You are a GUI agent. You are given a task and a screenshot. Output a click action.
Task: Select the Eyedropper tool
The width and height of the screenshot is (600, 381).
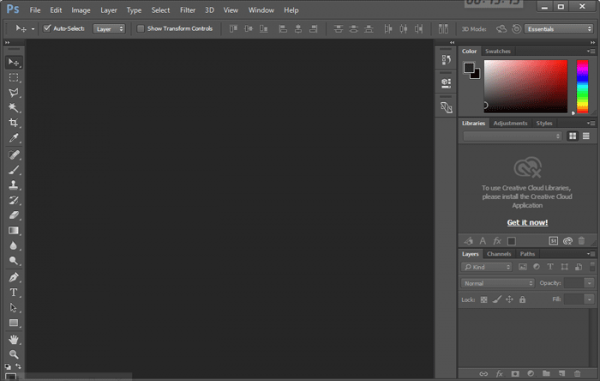click(14, 138)
